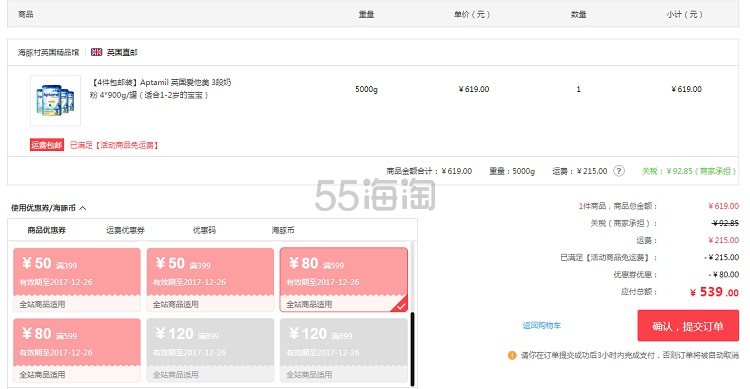Click the green 关税：¥92.85（商家承担） text
Image resolution: width=750 pixels, height=389 pixels.
point(689,171)
